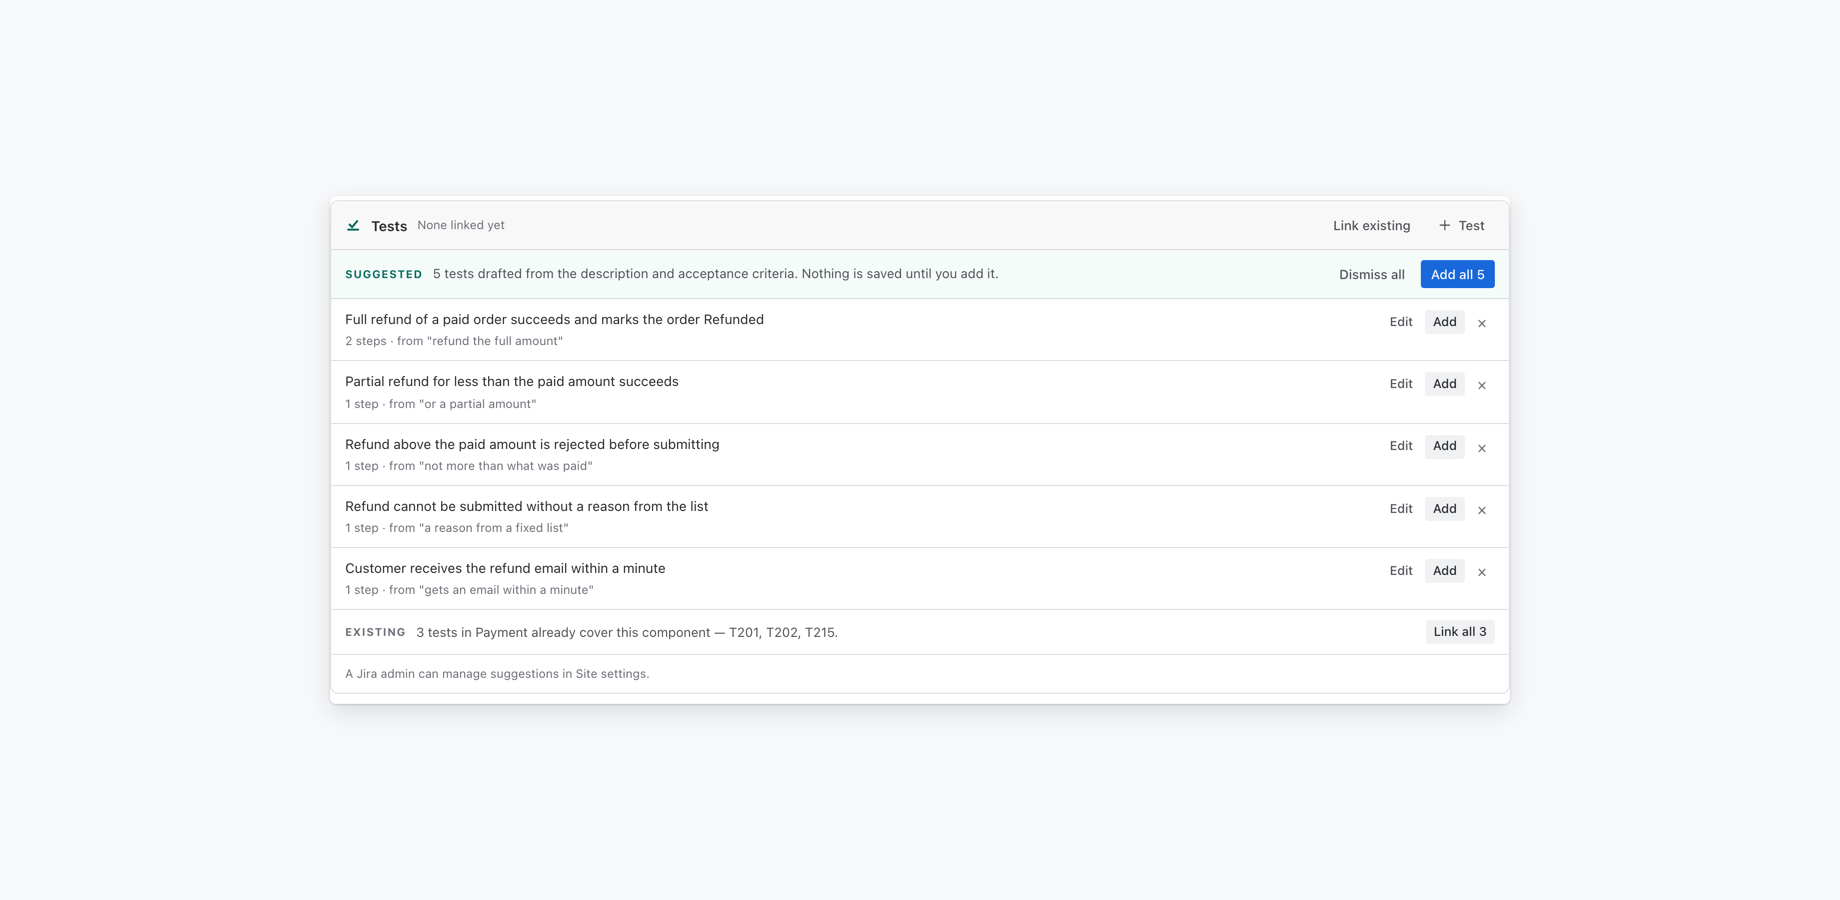Dismiss Refund above paid amount suggestion X
Image resolution: width=1840 pixels, height=900 pixels.
(1481, 448)
